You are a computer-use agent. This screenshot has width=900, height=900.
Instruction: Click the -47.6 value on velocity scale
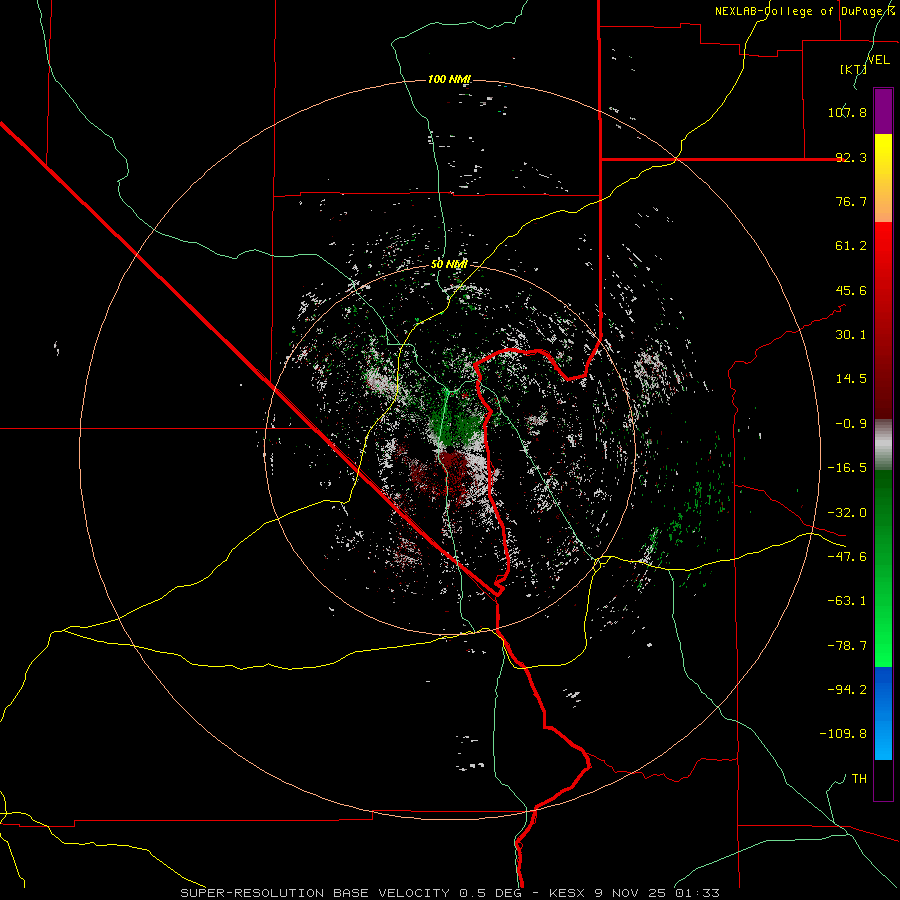847,557
